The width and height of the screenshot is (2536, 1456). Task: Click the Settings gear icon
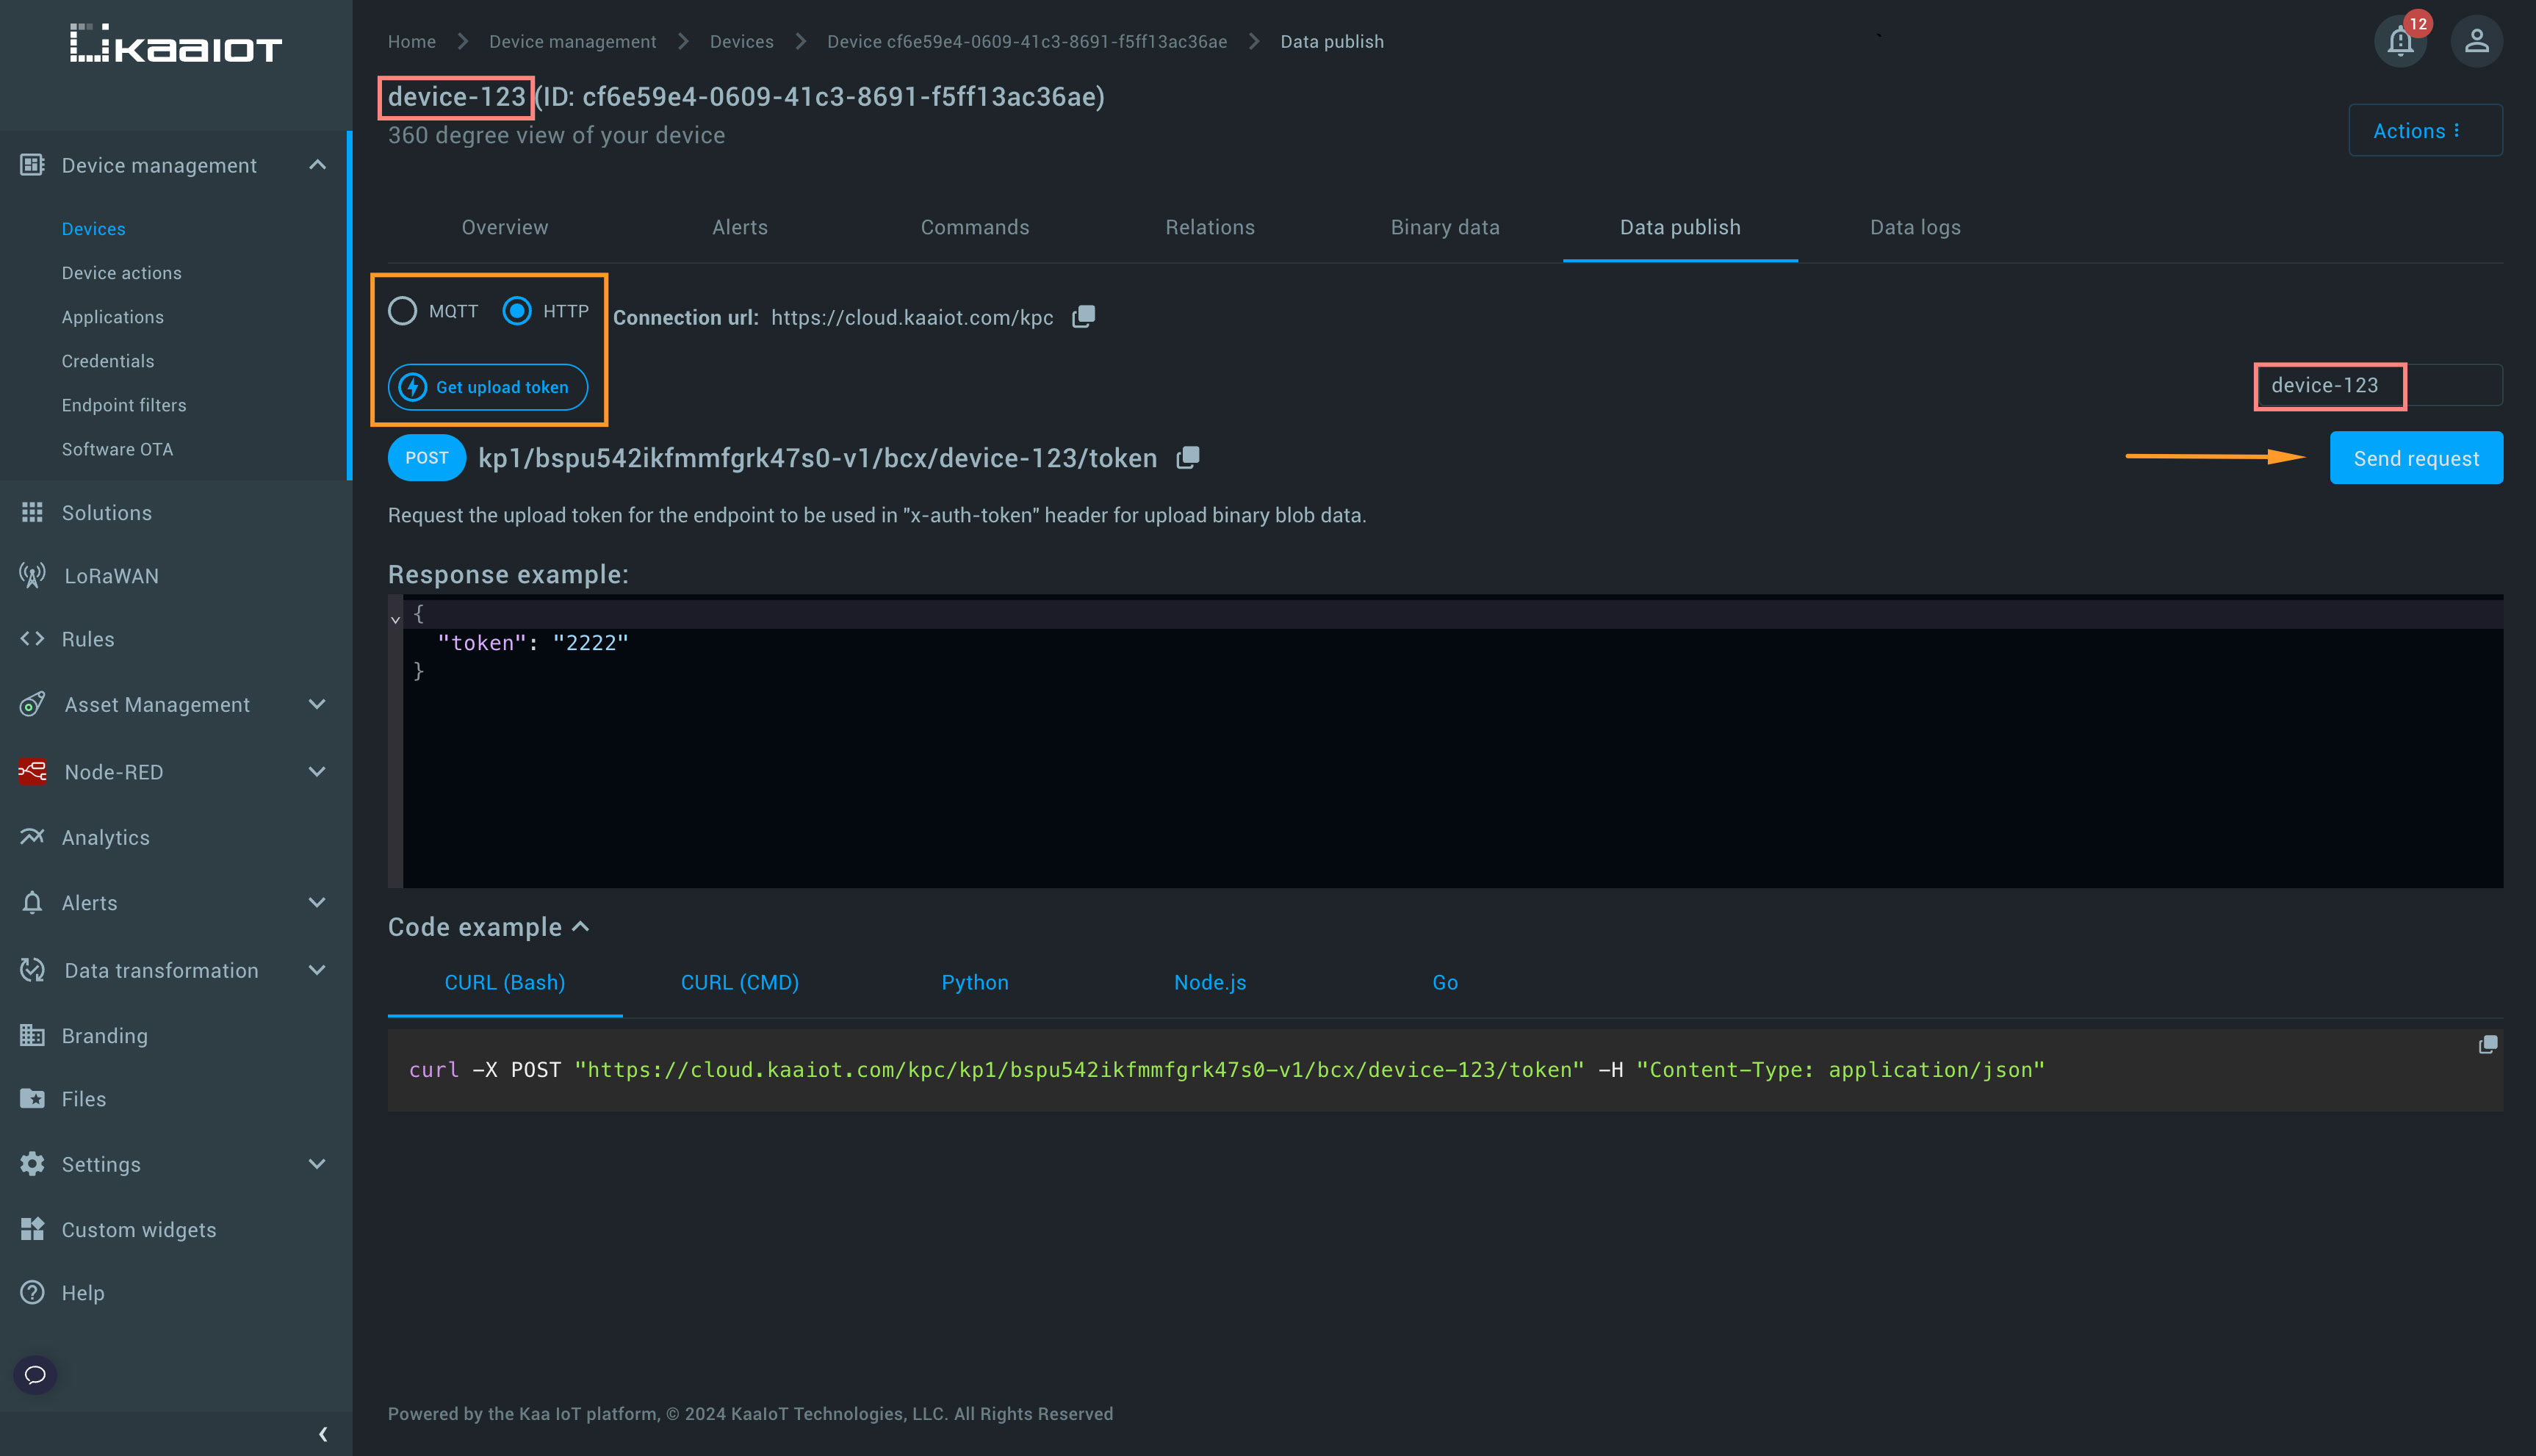[x=32, y=1164]
